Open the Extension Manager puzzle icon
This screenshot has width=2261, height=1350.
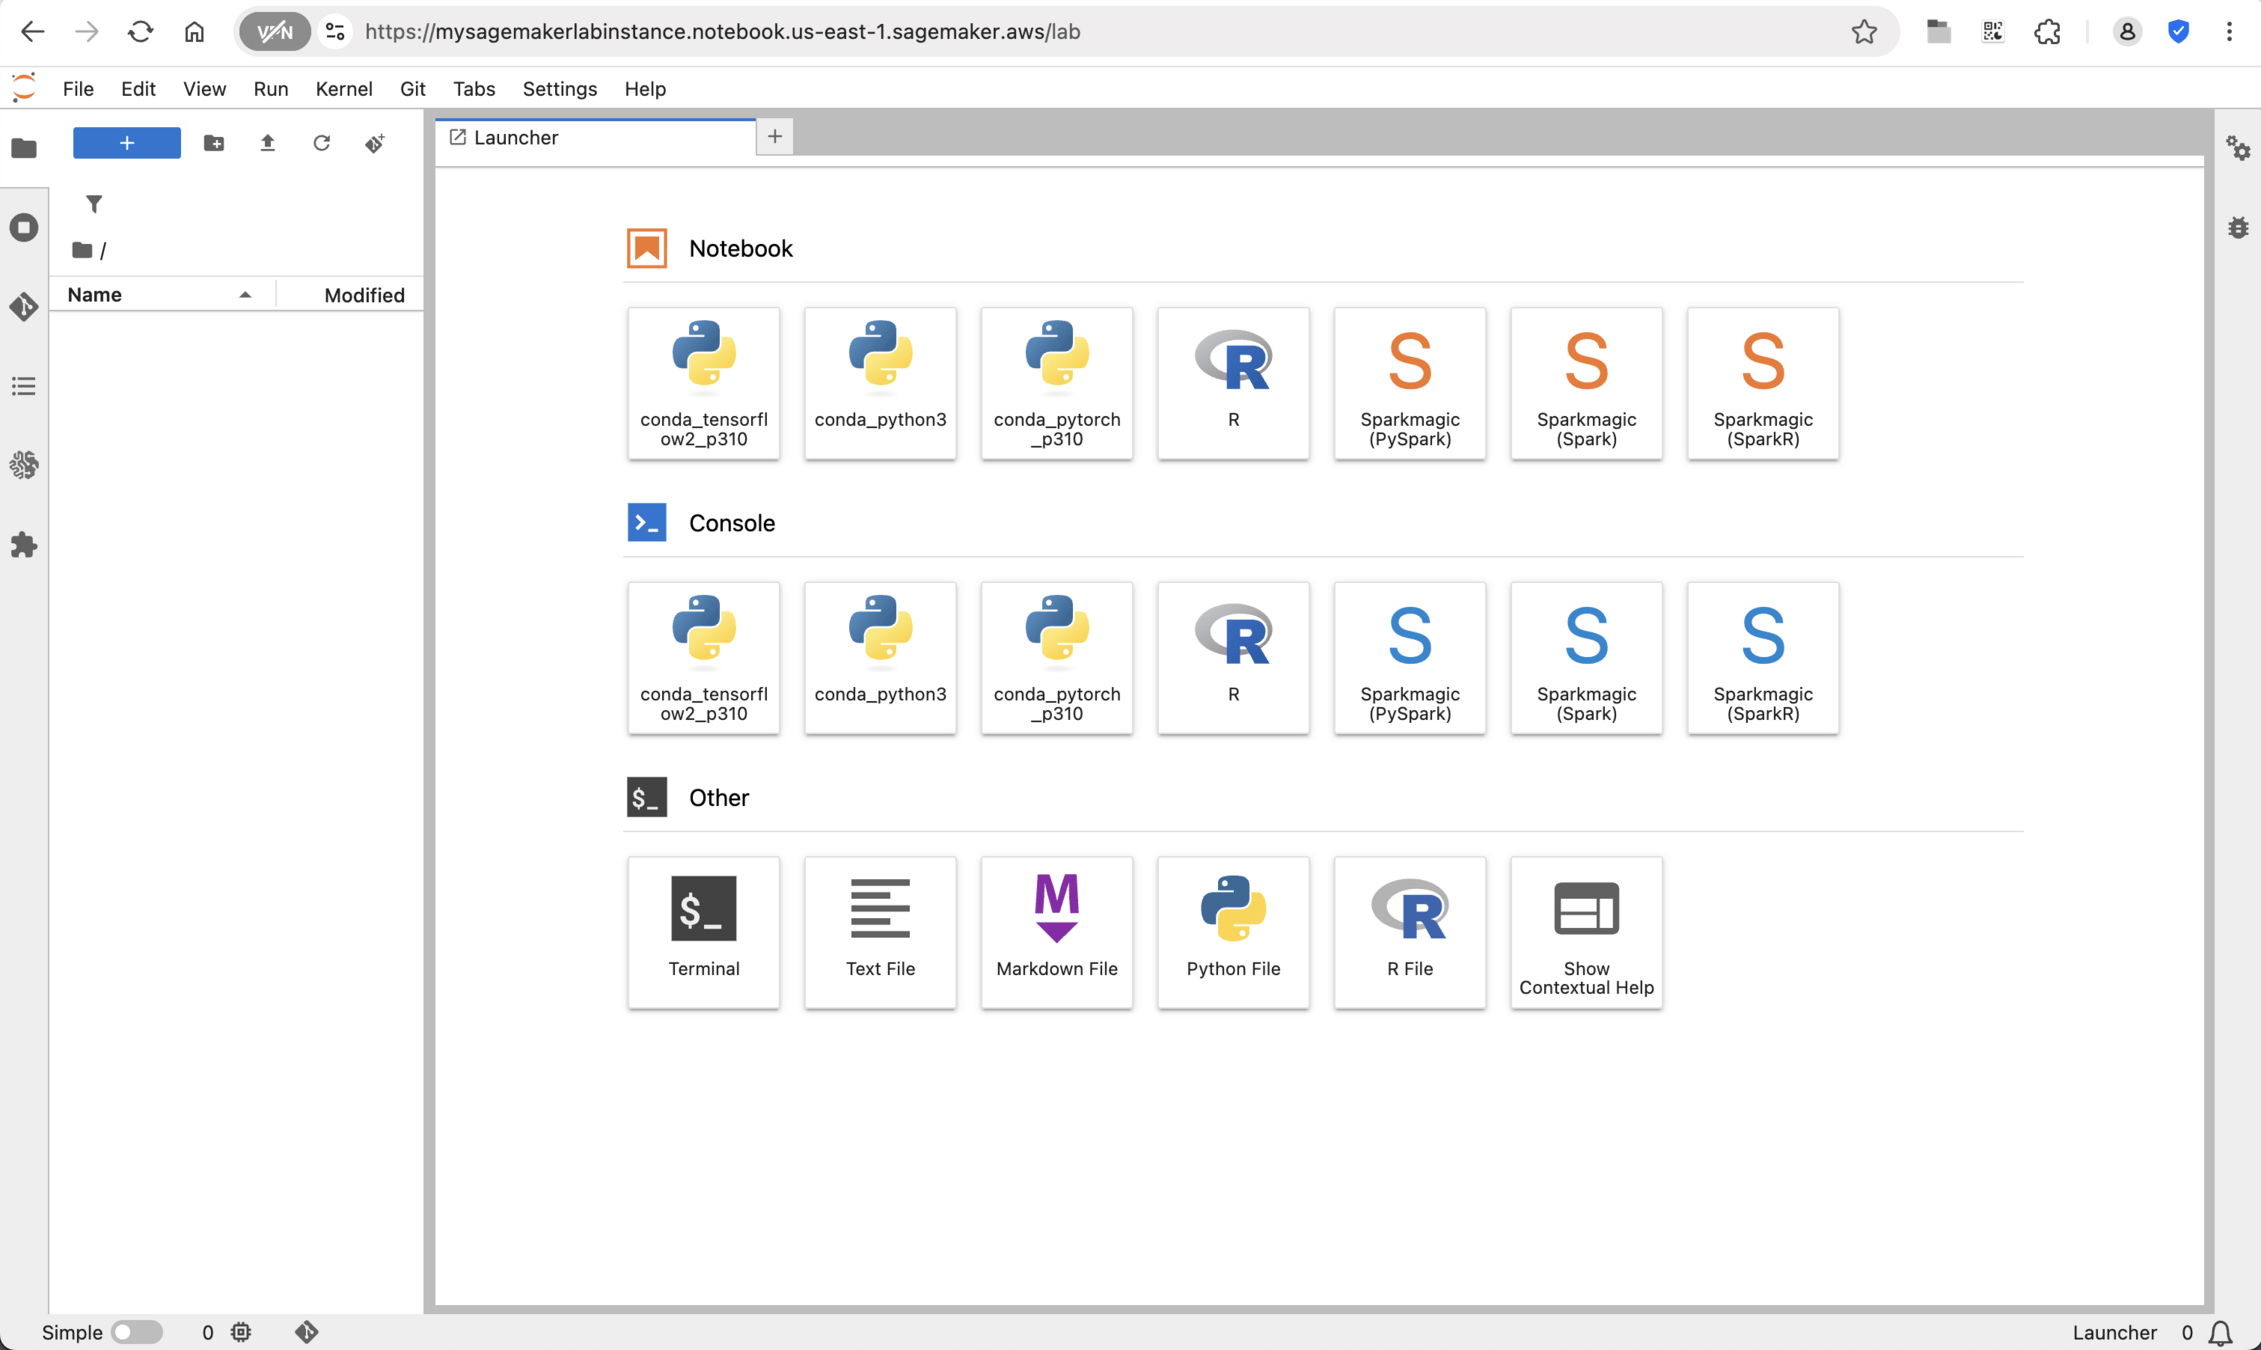click(24, 545)
